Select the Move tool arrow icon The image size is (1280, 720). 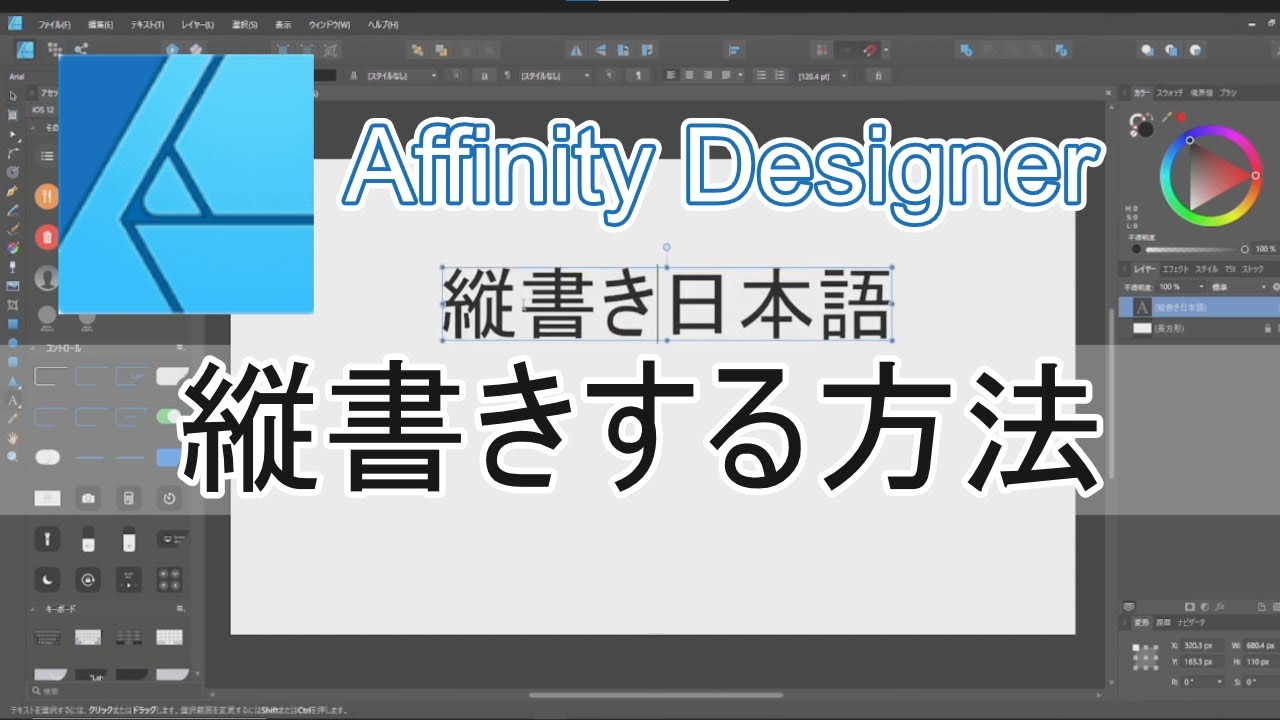click(x=13, y=96)
